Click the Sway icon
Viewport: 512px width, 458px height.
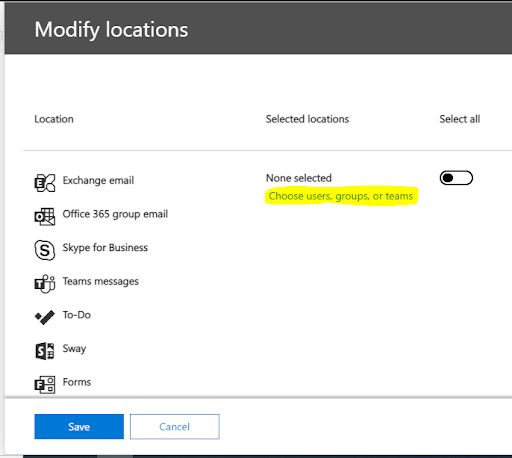click(x=45, y=351)
